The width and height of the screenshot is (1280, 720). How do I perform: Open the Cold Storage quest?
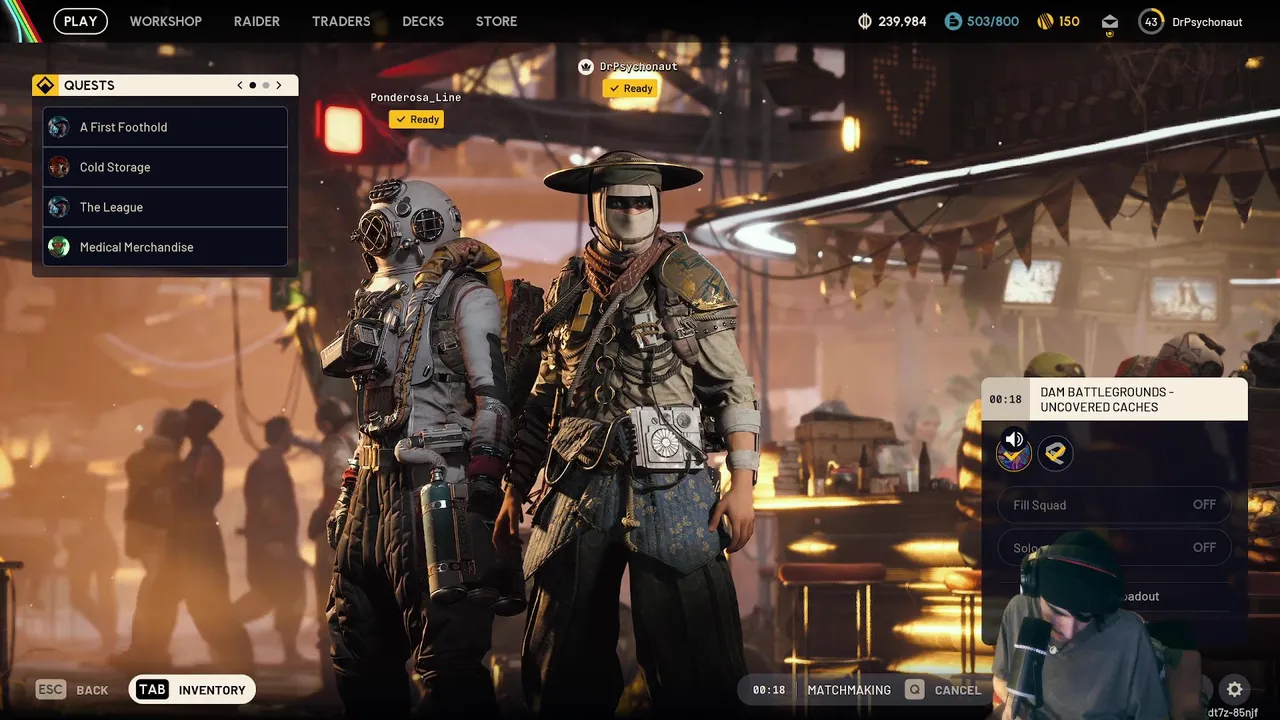(165, 167)
